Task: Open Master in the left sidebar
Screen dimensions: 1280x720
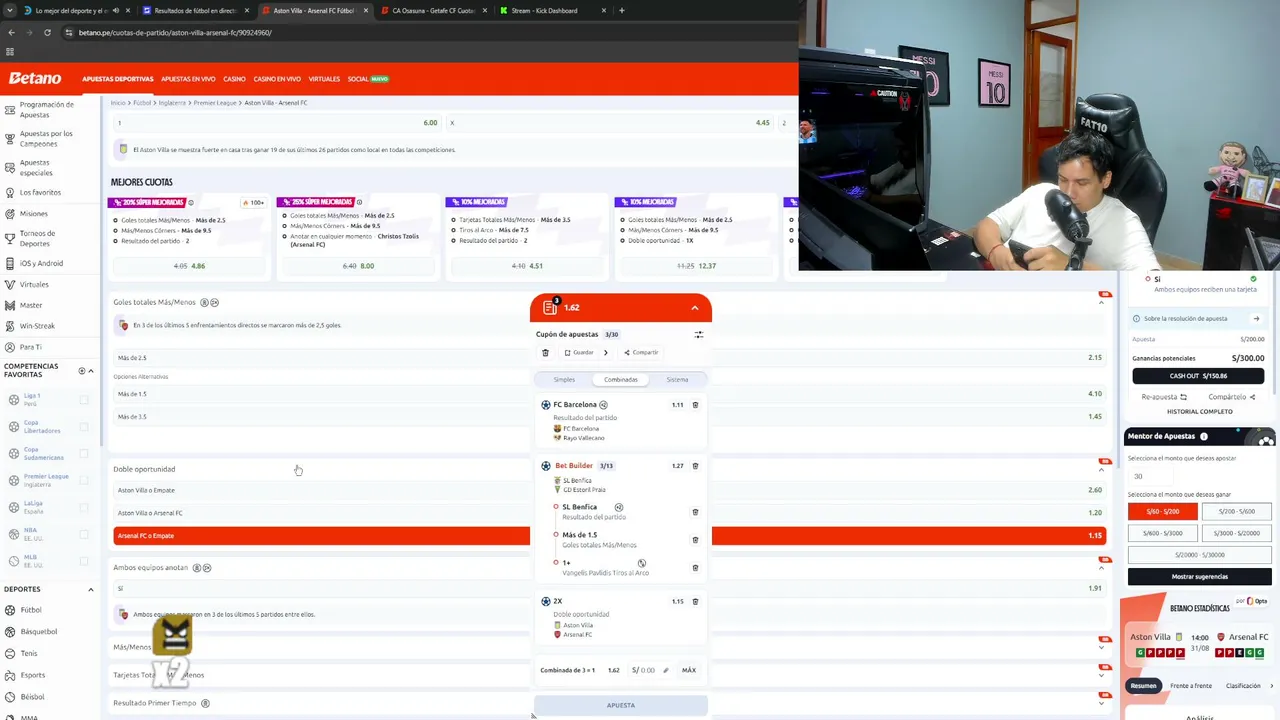Action: [31, 305]
